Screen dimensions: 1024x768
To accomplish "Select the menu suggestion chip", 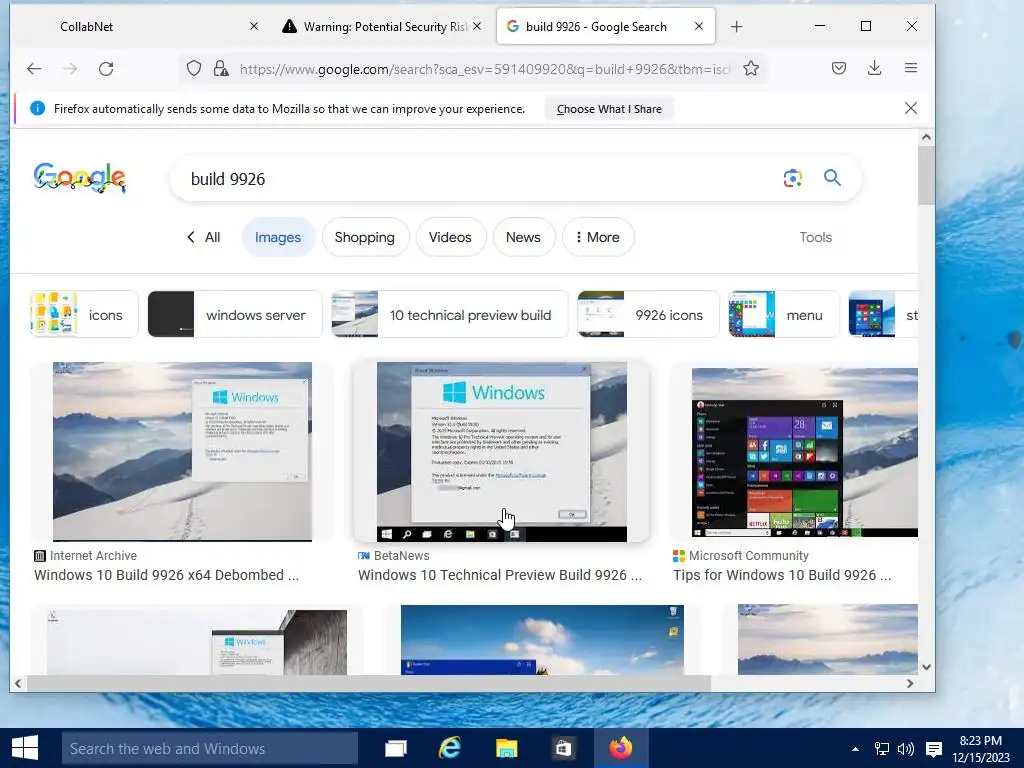I will coord(784,315).
